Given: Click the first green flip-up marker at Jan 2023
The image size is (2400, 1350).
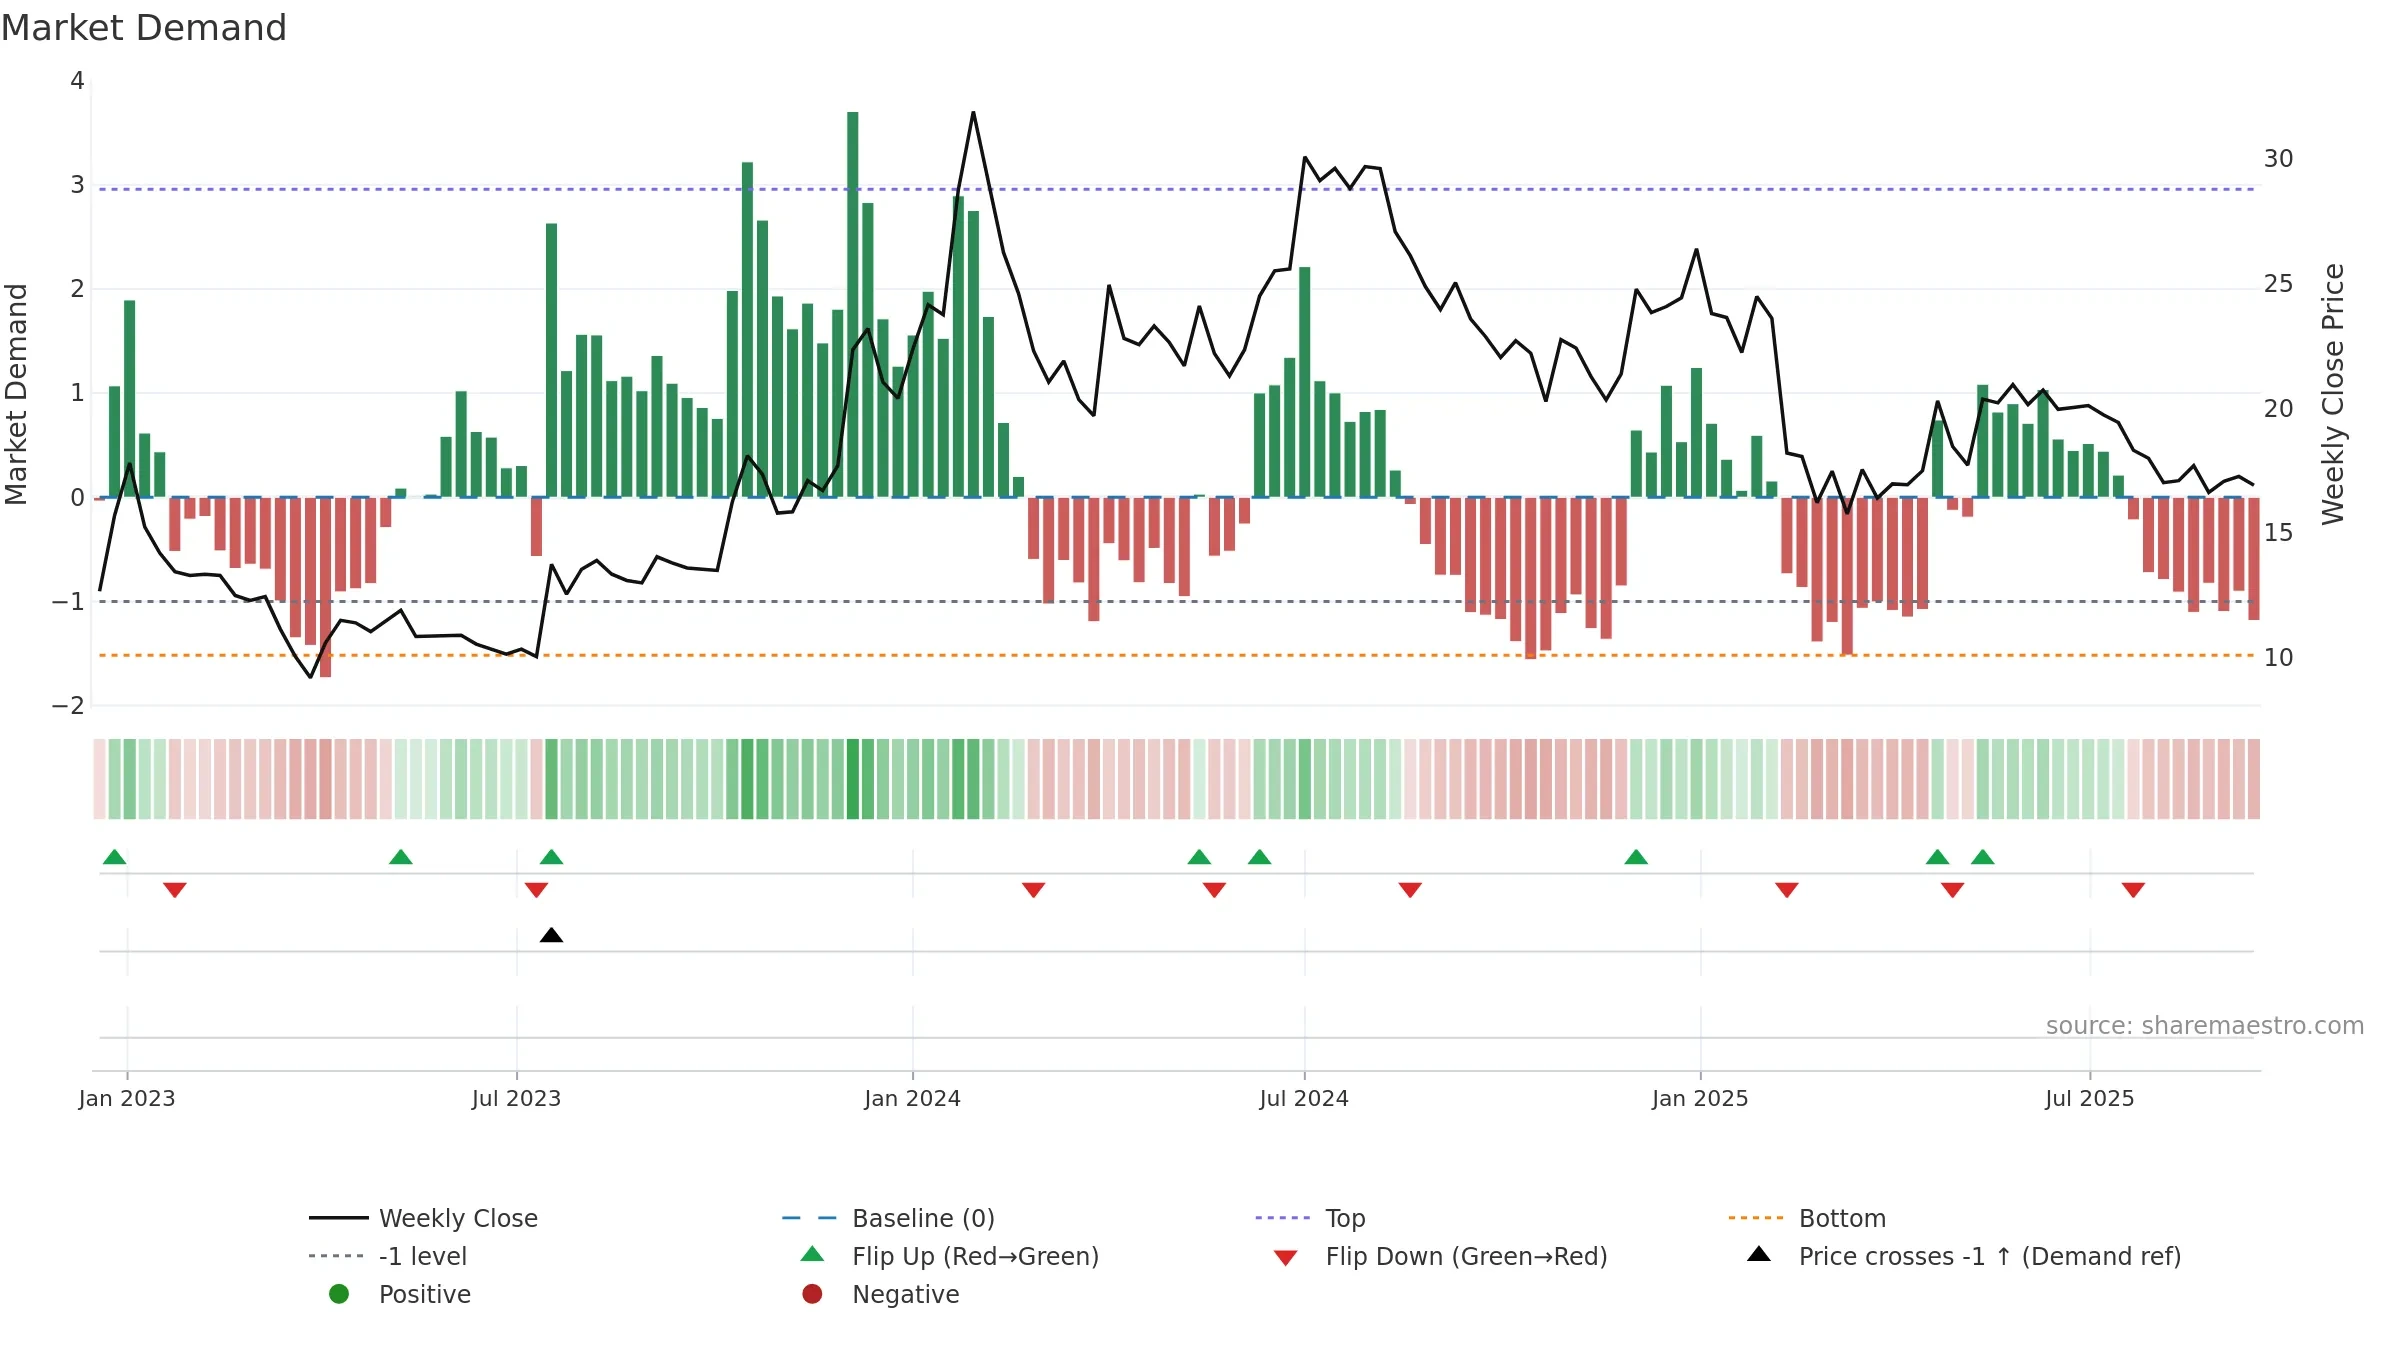Looking at the screenshot, I should pyautogui.click(x=115, y=857).
